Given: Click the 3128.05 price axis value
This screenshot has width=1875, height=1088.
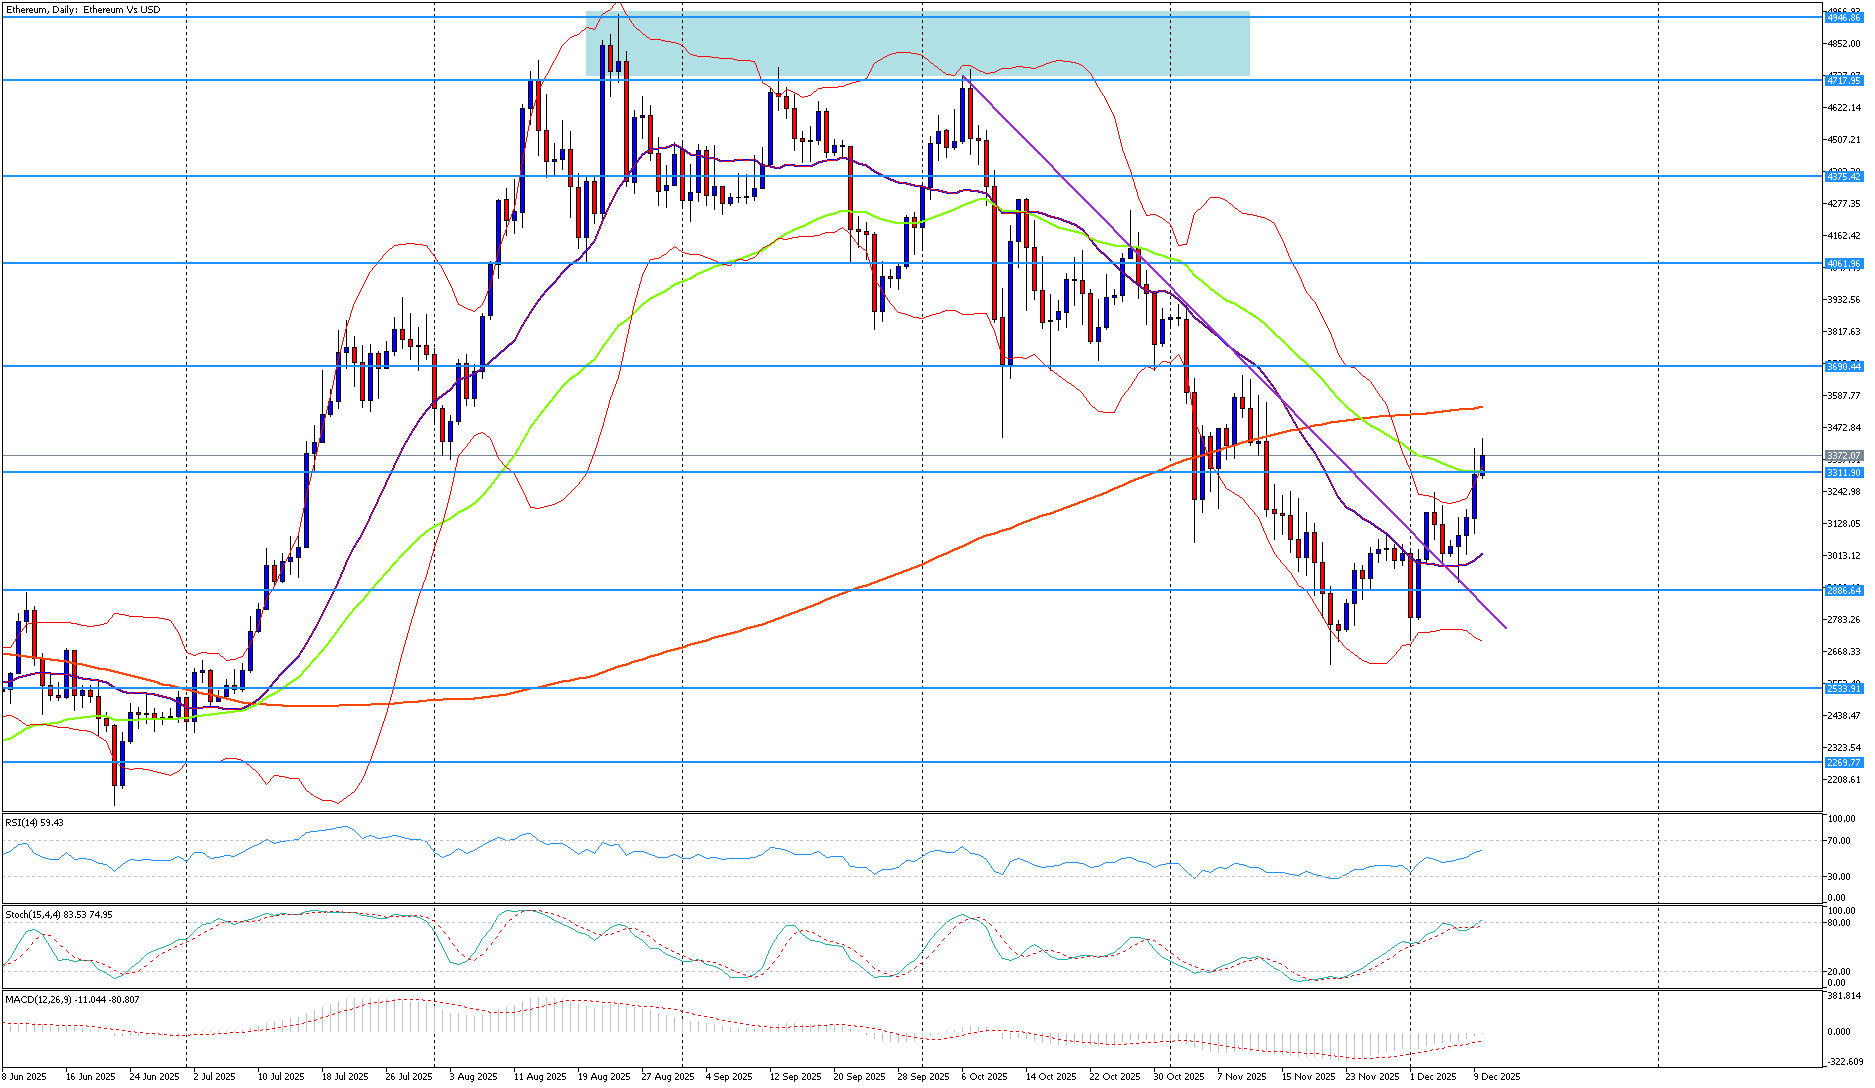Looking at the screenshot, I should [1844, 524].
